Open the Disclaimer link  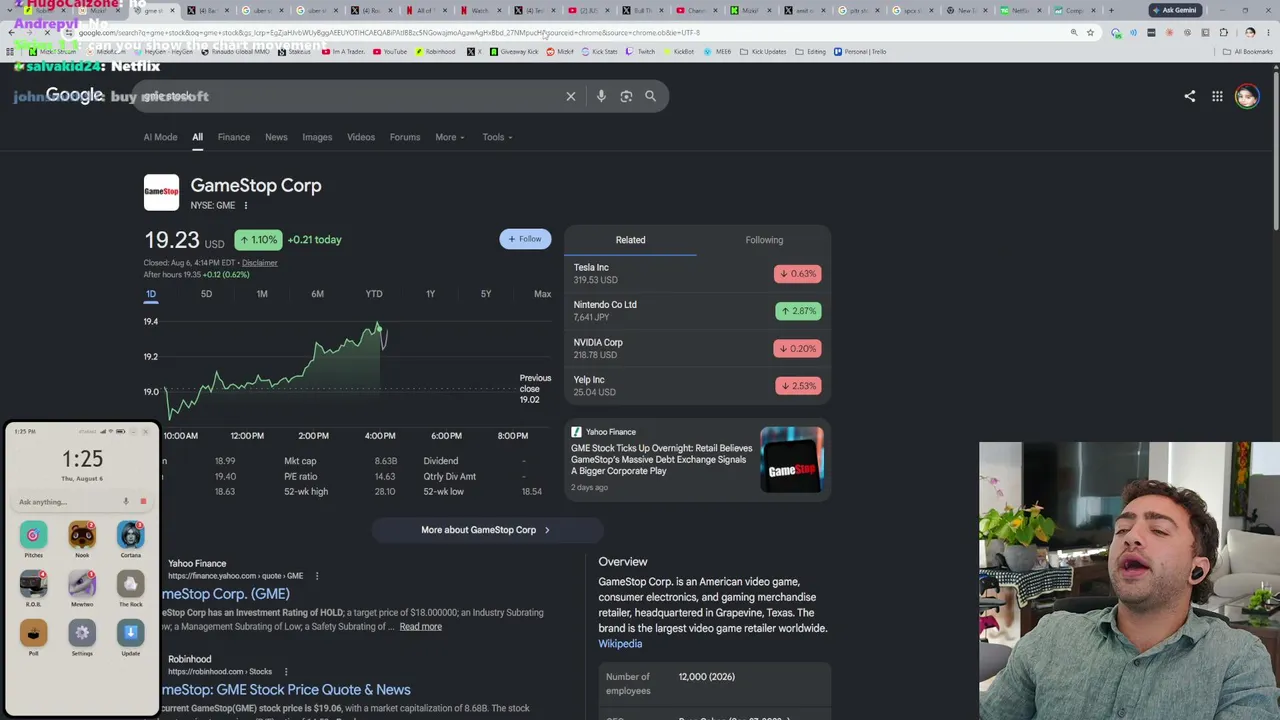[x=259, y=263]
